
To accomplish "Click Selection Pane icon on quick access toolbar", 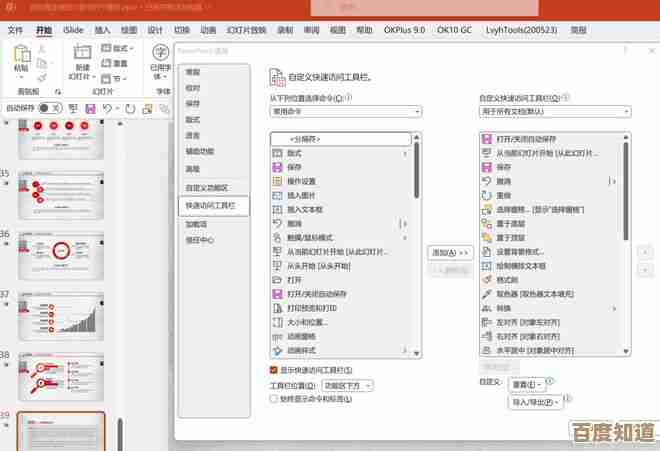I will pyautogui.click(x=147, y=109).
